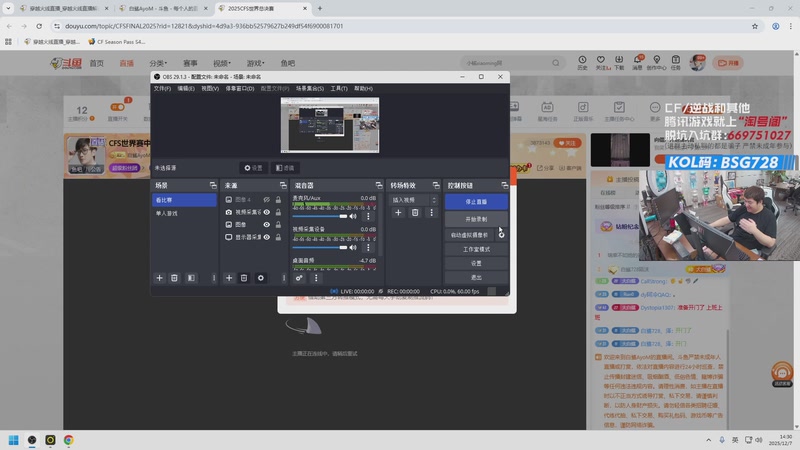Image resolution: width=800 pixels, height=450 pixels.
Task: Open Douyu 创作中心 icon in site header
Action: coord(657,62)
